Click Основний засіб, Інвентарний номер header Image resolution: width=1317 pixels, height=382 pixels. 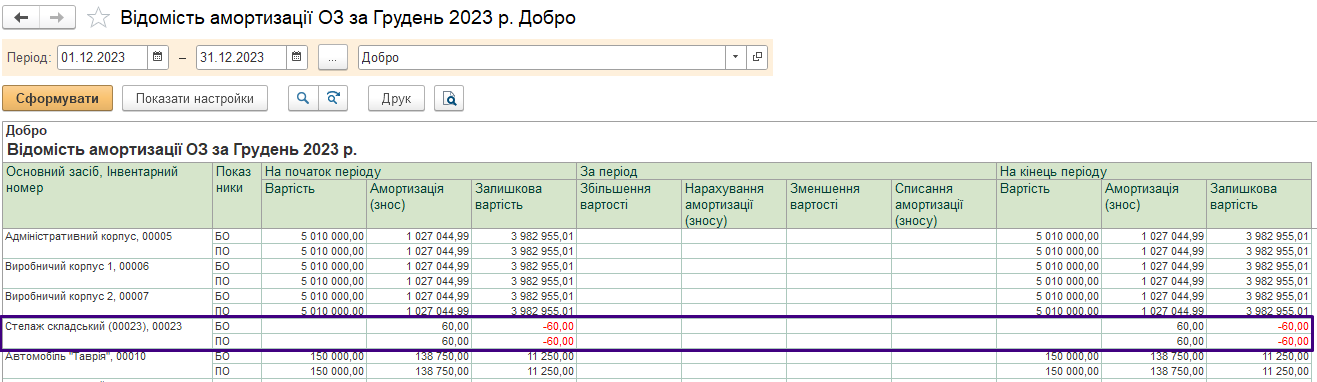pyautogui.click(x=107, y=195)
